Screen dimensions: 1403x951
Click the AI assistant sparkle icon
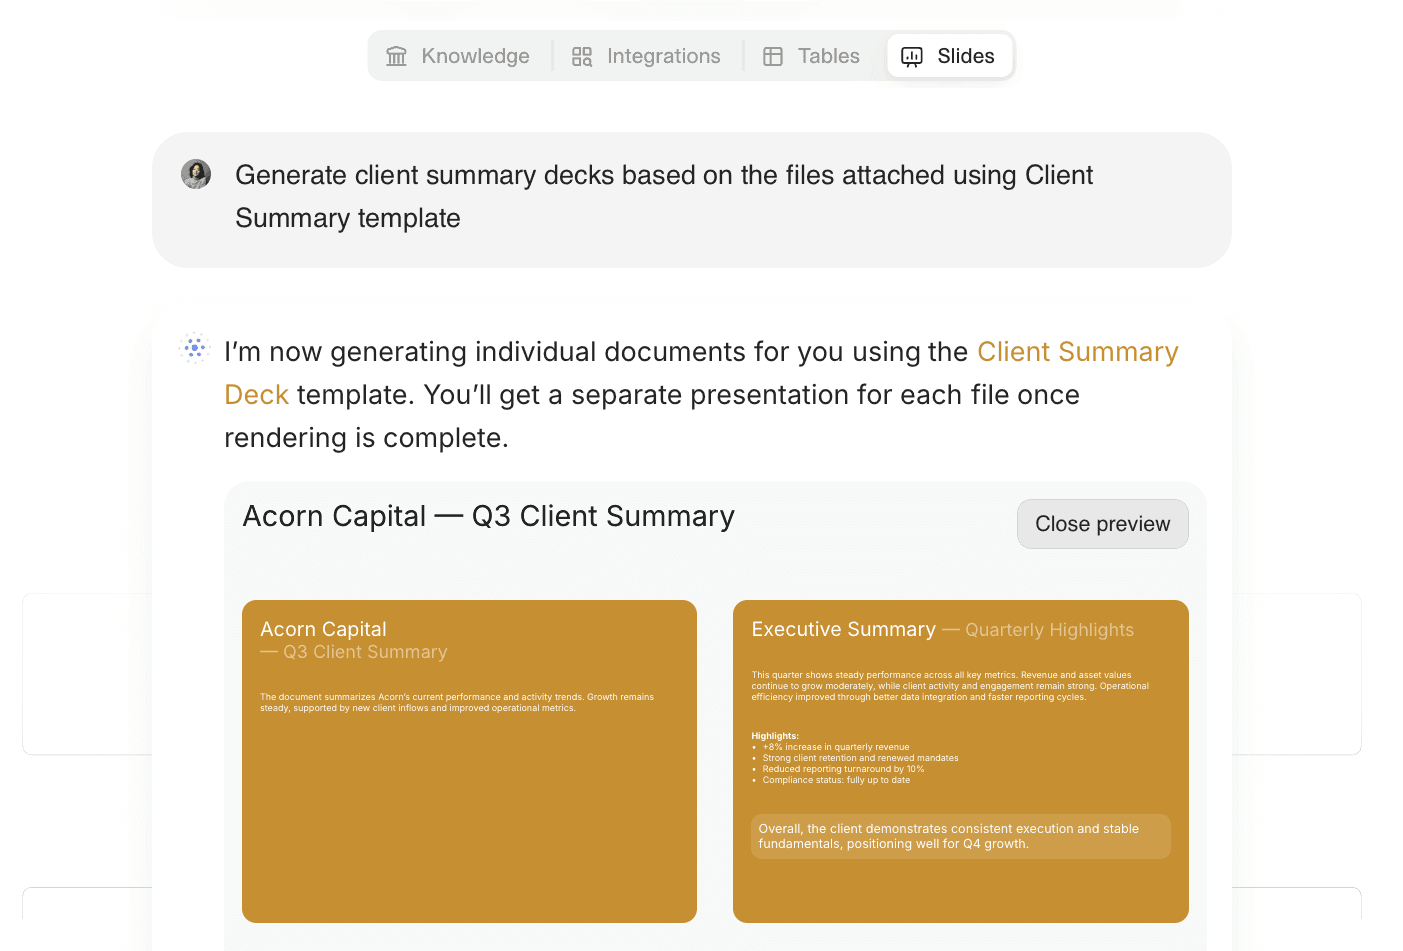pos(194,348)
